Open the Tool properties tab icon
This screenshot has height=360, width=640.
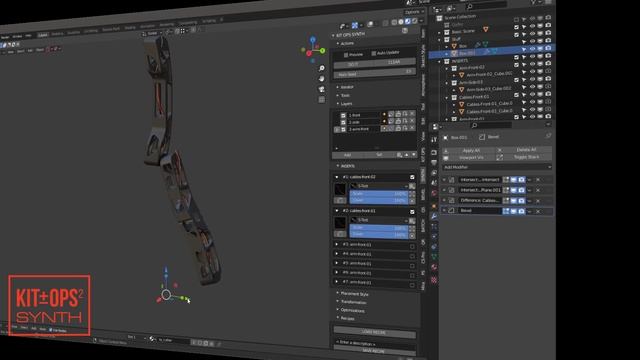click(x=434, y=140)
